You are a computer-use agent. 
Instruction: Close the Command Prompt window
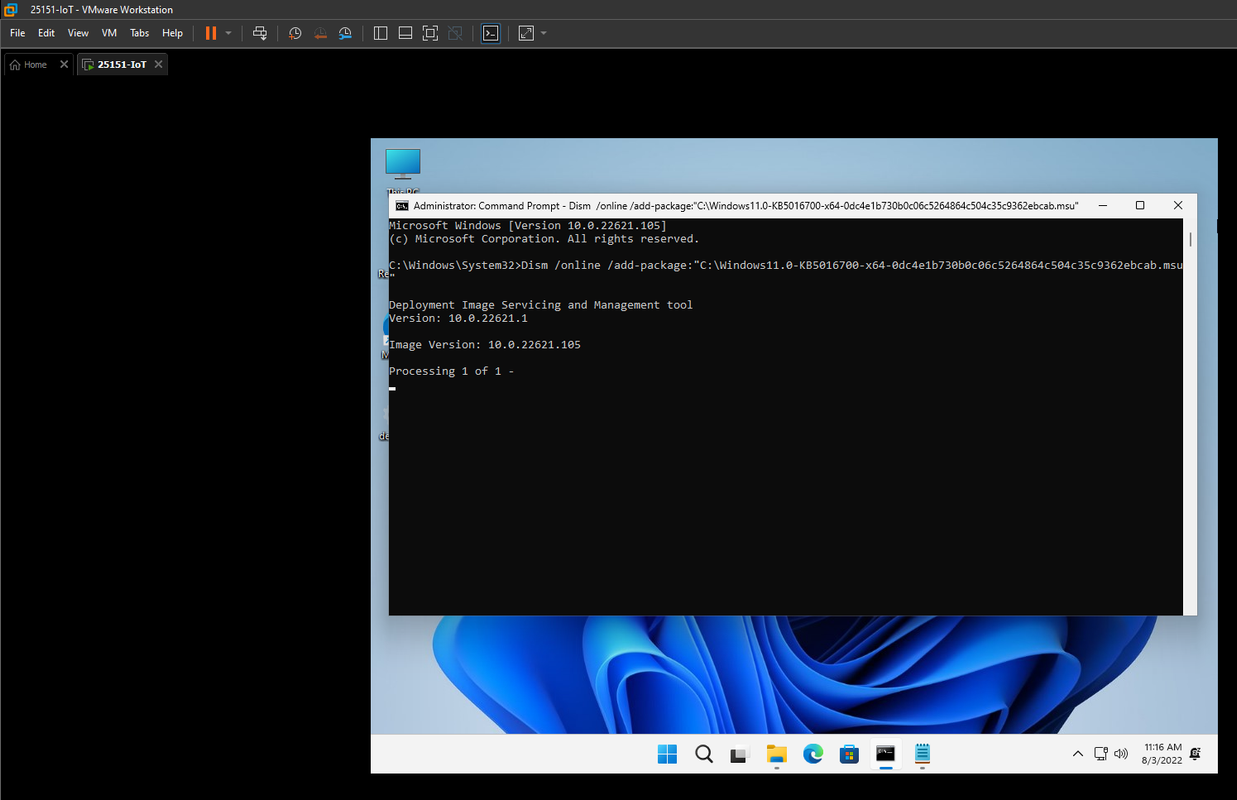point(1178,206)
